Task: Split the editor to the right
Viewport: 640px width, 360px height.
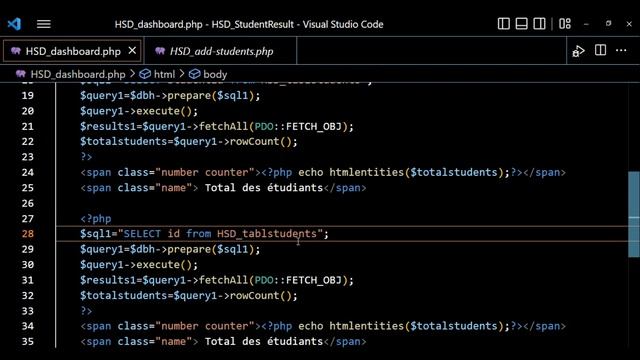Action: 600,50
